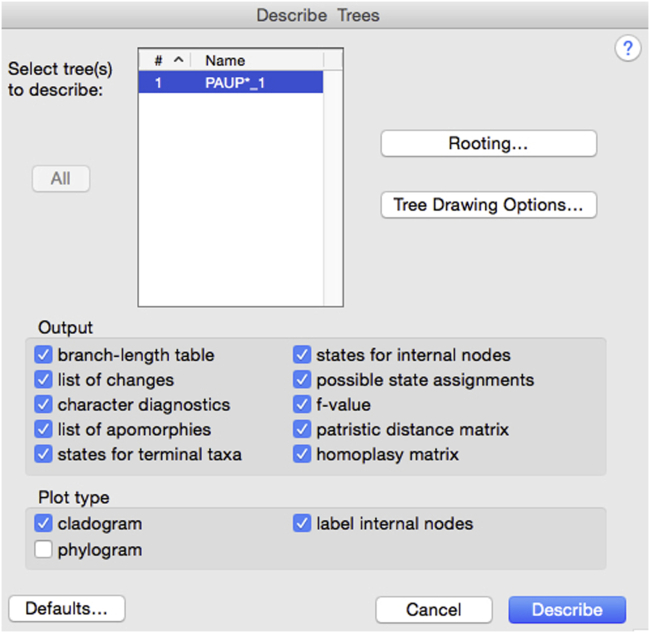Uncheck the f-value option
650x633 pixels.
(302, 405)
